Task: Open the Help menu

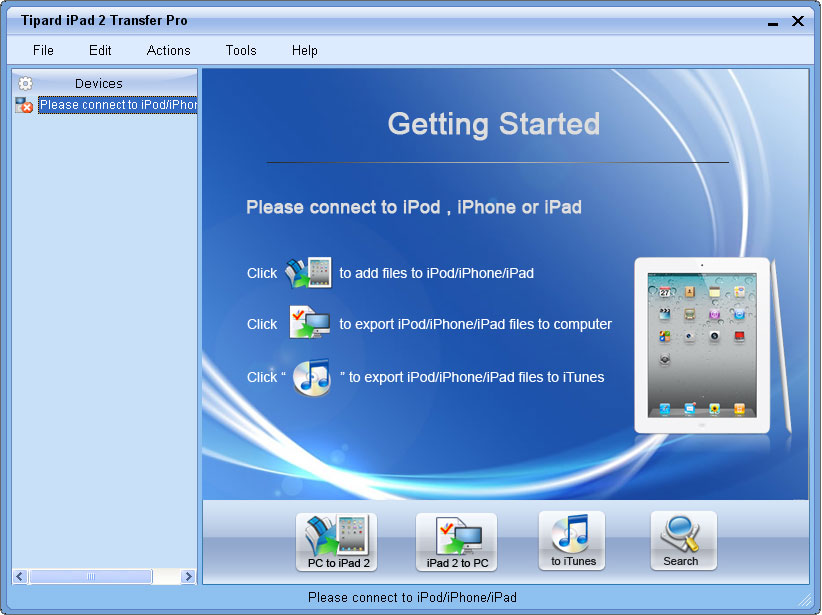Action: click(305, 50)
